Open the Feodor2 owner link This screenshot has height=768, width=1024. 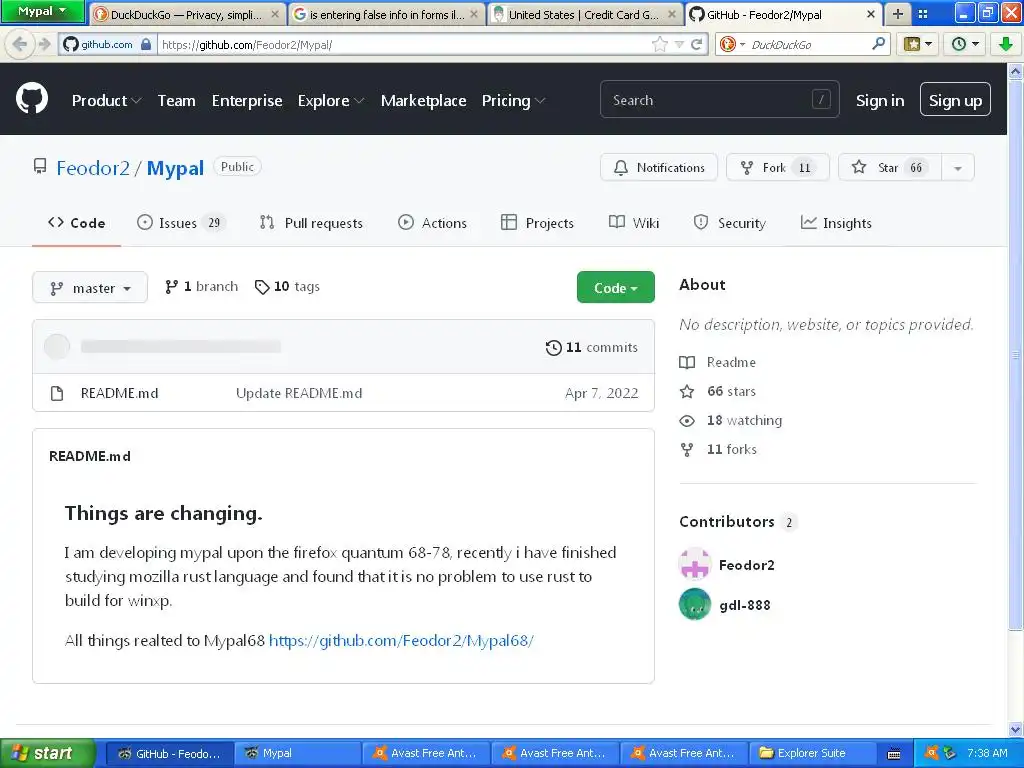tap(93, 168)
